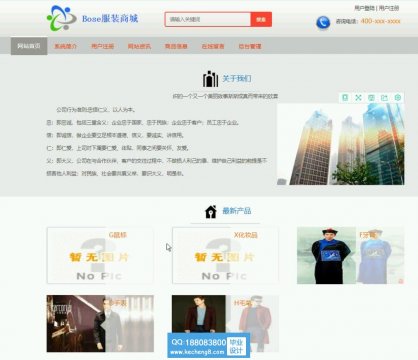The height and width of the screenshot is (360, 418).
Task: Click the fullscreen crossed-arrows icon above building image
Action: (358, 98)
